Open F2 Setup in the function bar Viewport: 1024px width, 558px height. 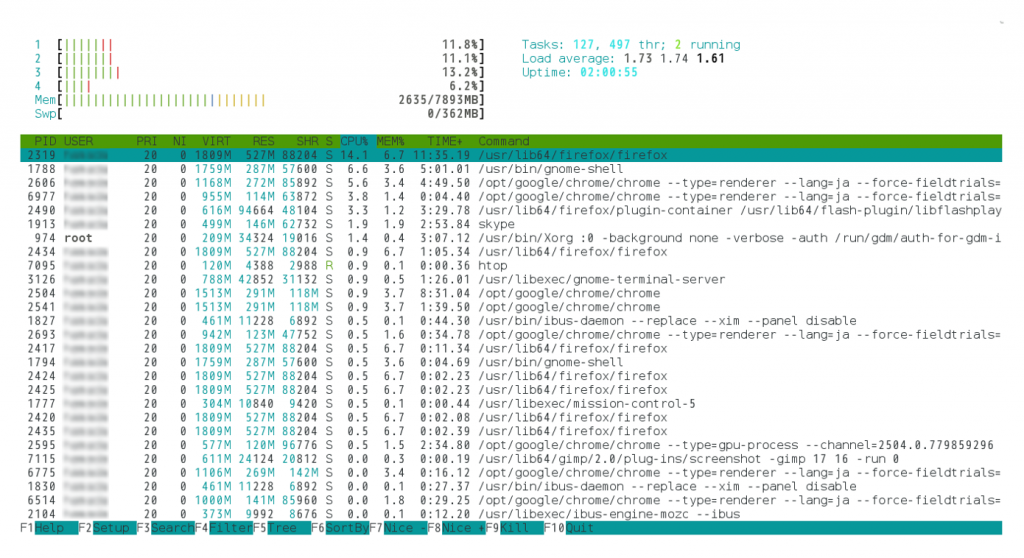(104, 528)
